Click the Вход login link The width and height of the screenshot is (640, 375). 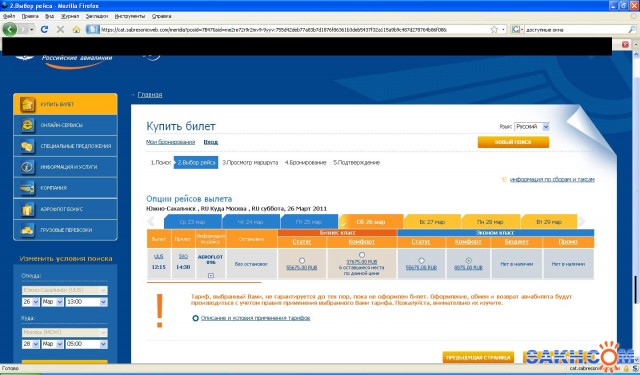pyautogui.click(x=211, y=142)
